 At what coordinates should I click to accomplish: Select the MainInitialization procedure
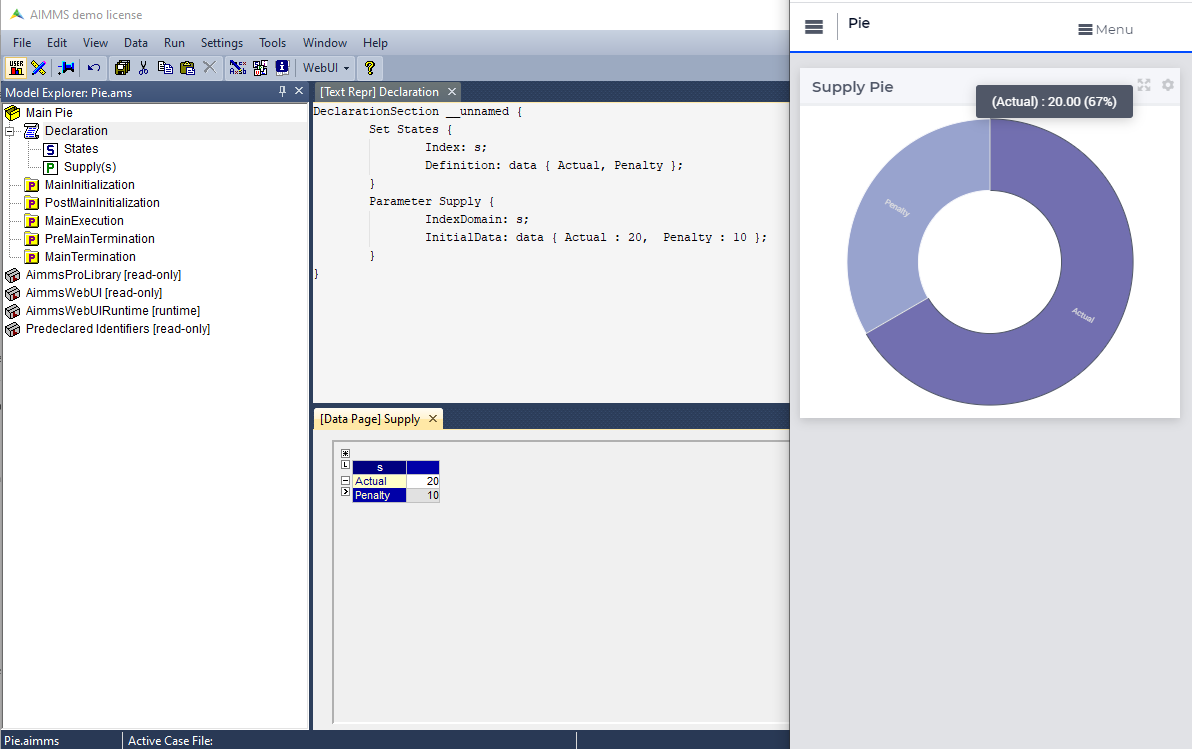click(90, 185)
